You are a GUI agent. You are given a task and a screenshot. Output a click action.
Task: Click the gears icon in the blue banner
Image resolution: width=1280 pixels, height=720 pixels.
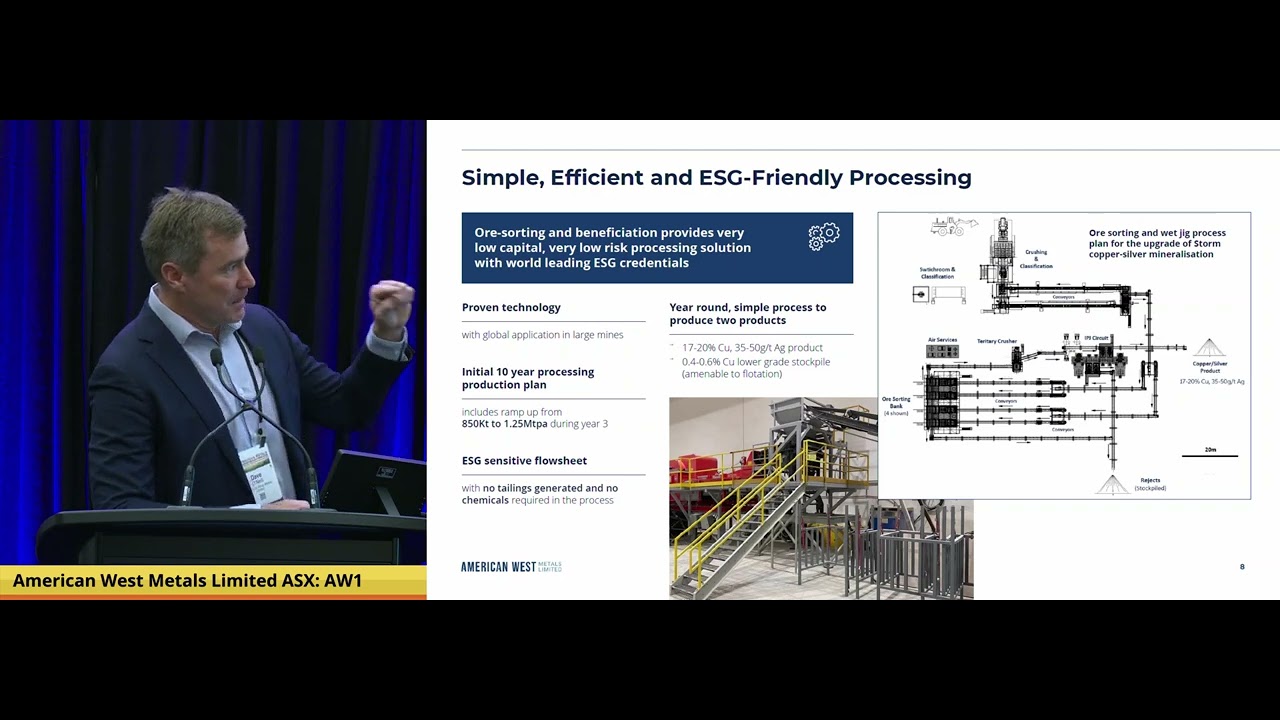point(824,237)
